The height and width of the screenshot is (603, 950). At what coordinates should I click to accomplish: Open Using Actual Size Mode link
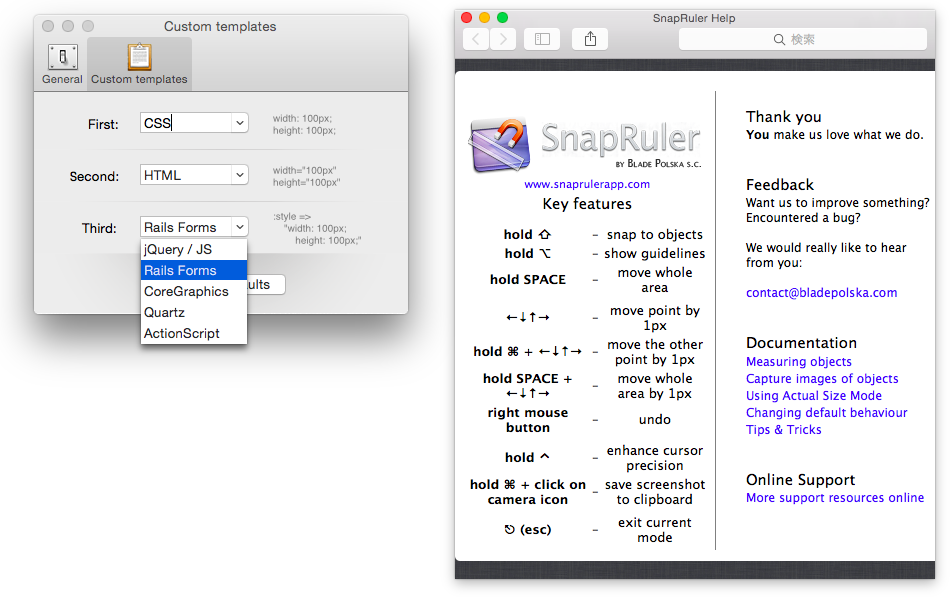(x=814, y=396)
